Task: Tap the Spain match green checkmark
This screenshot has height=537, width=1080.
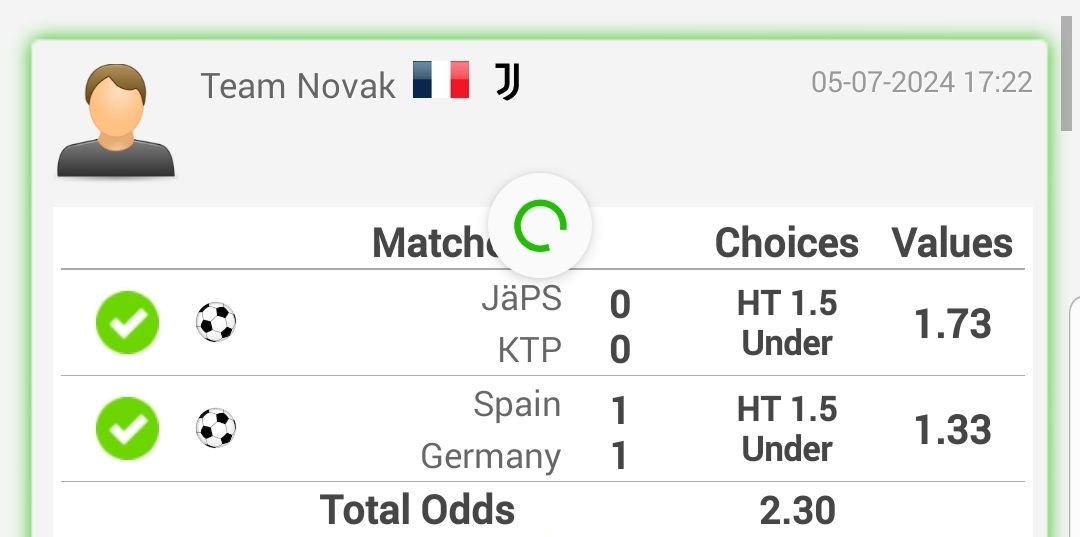Action: [127, 428]
